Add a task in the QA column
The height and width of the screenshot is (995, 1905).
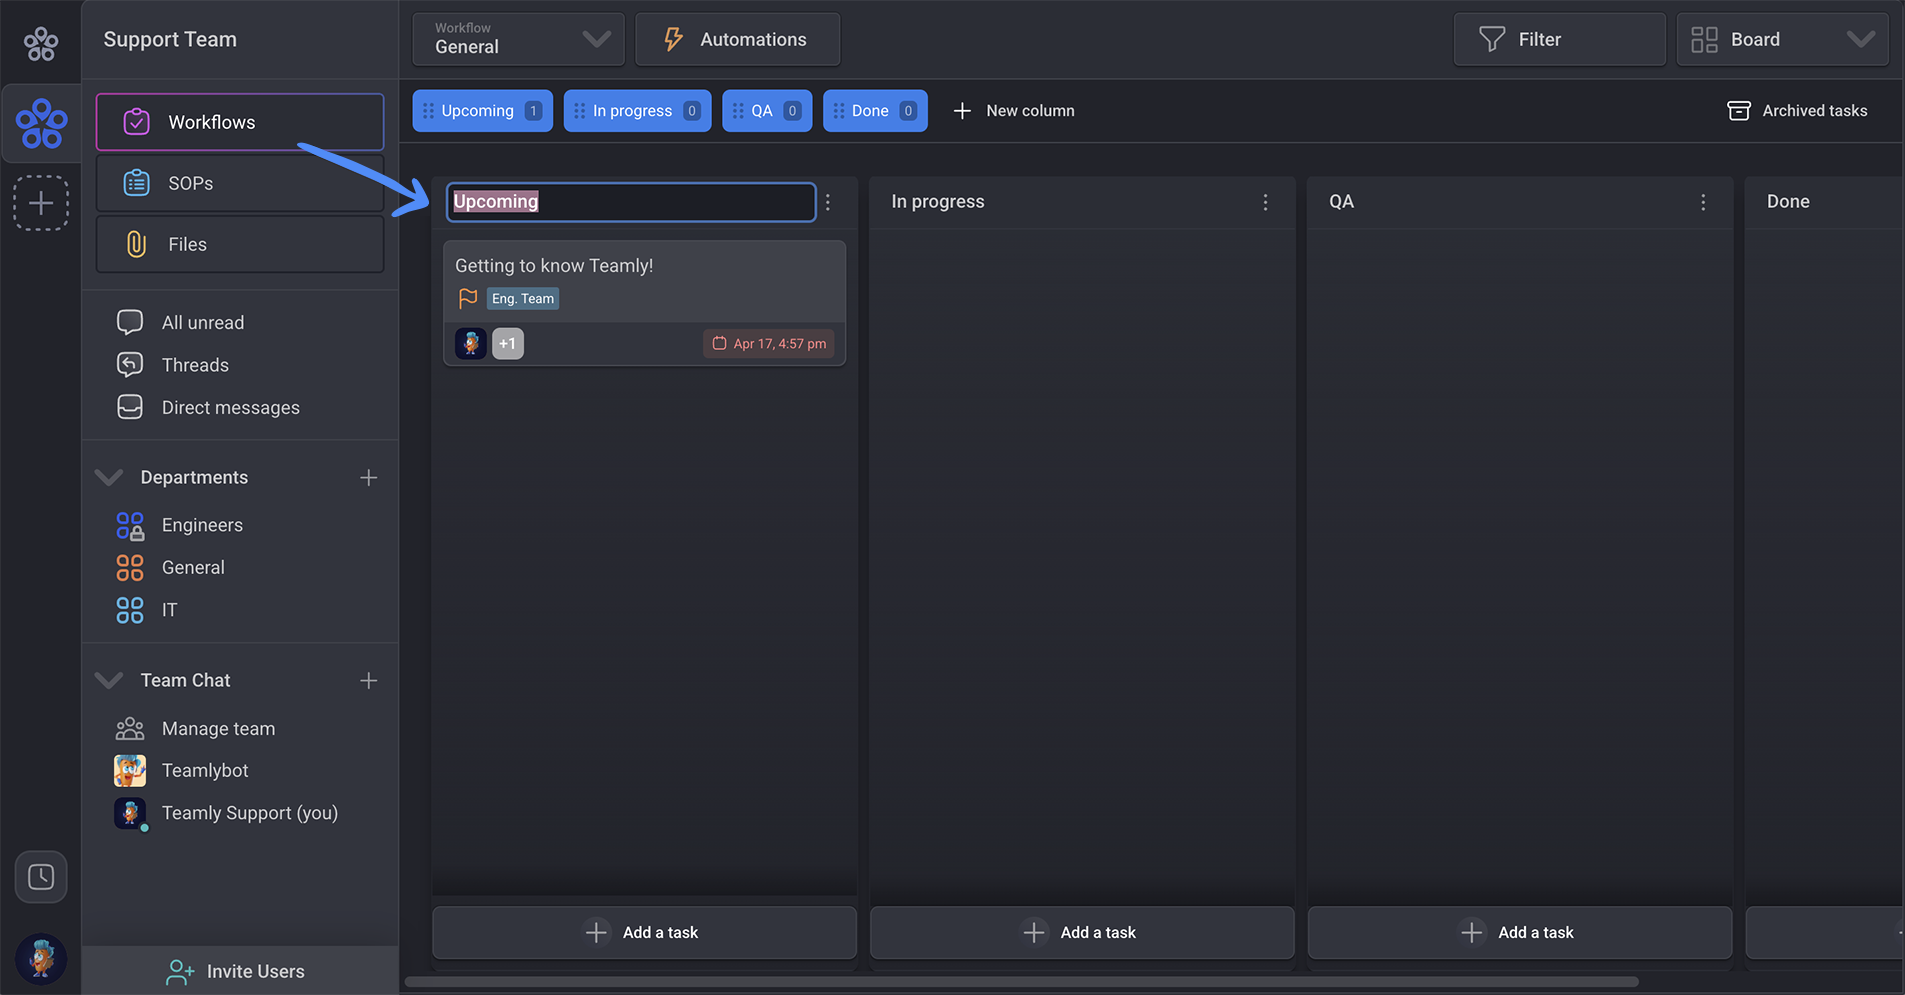click(1520, 932)
